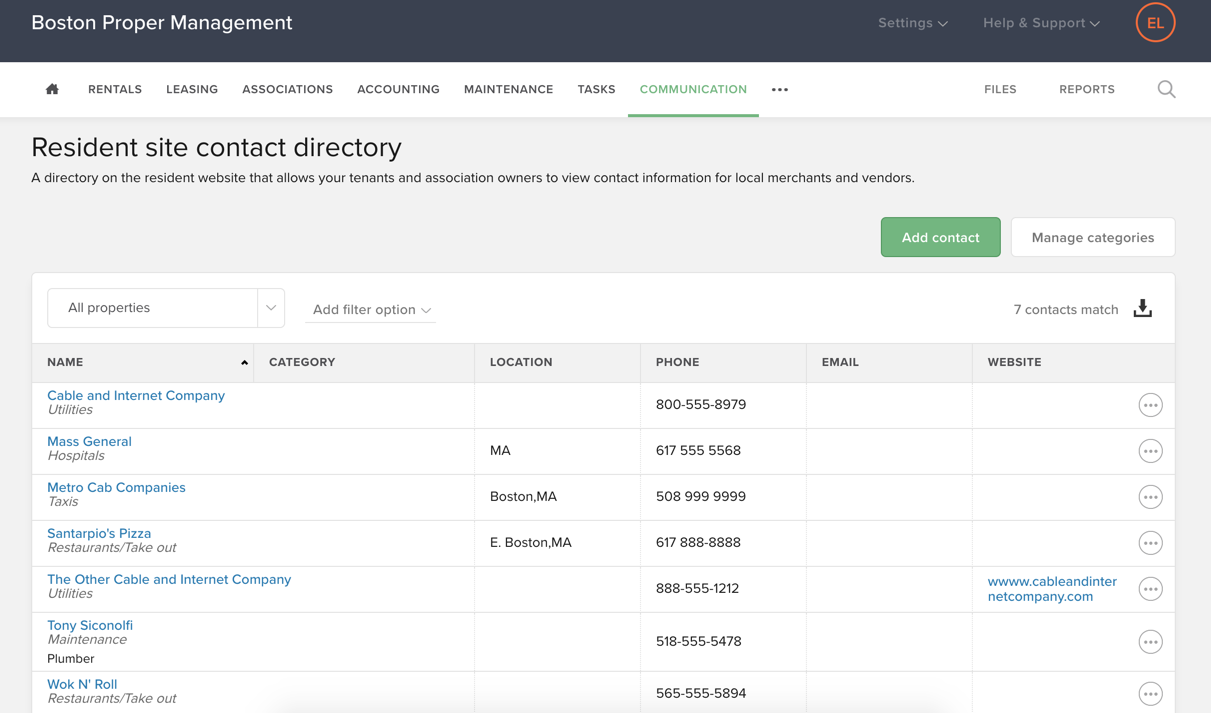Image resolution: width=1211 pixels, height=713 pixels.
Task: Open the Mass General contact link
Action: click(89, 441)
